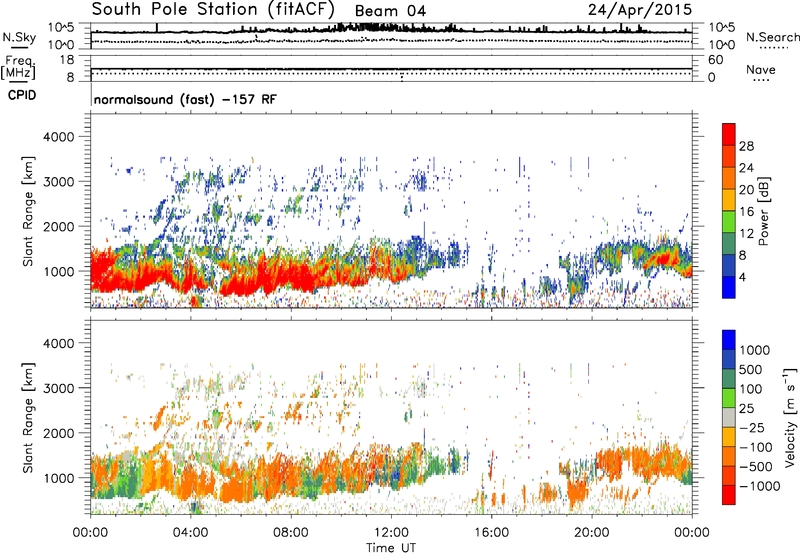Screen dimensions: 800x554
Task: Click the 04:00 time axis label
Action: click(190, 533)
